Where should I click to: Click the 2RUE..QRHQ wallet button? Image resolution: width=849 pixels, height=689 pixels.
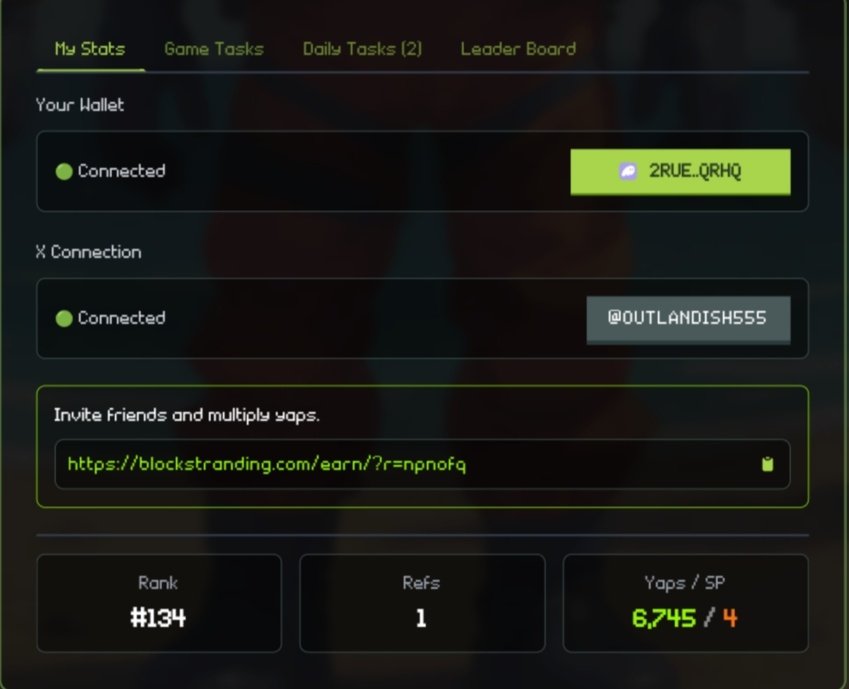tap(680, 172)
